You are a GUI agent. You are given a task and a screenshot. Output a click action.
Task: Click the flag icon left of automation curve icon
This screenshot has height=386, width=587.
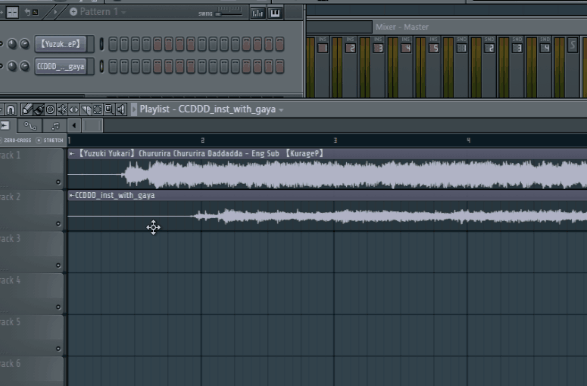tap(5, 126)
